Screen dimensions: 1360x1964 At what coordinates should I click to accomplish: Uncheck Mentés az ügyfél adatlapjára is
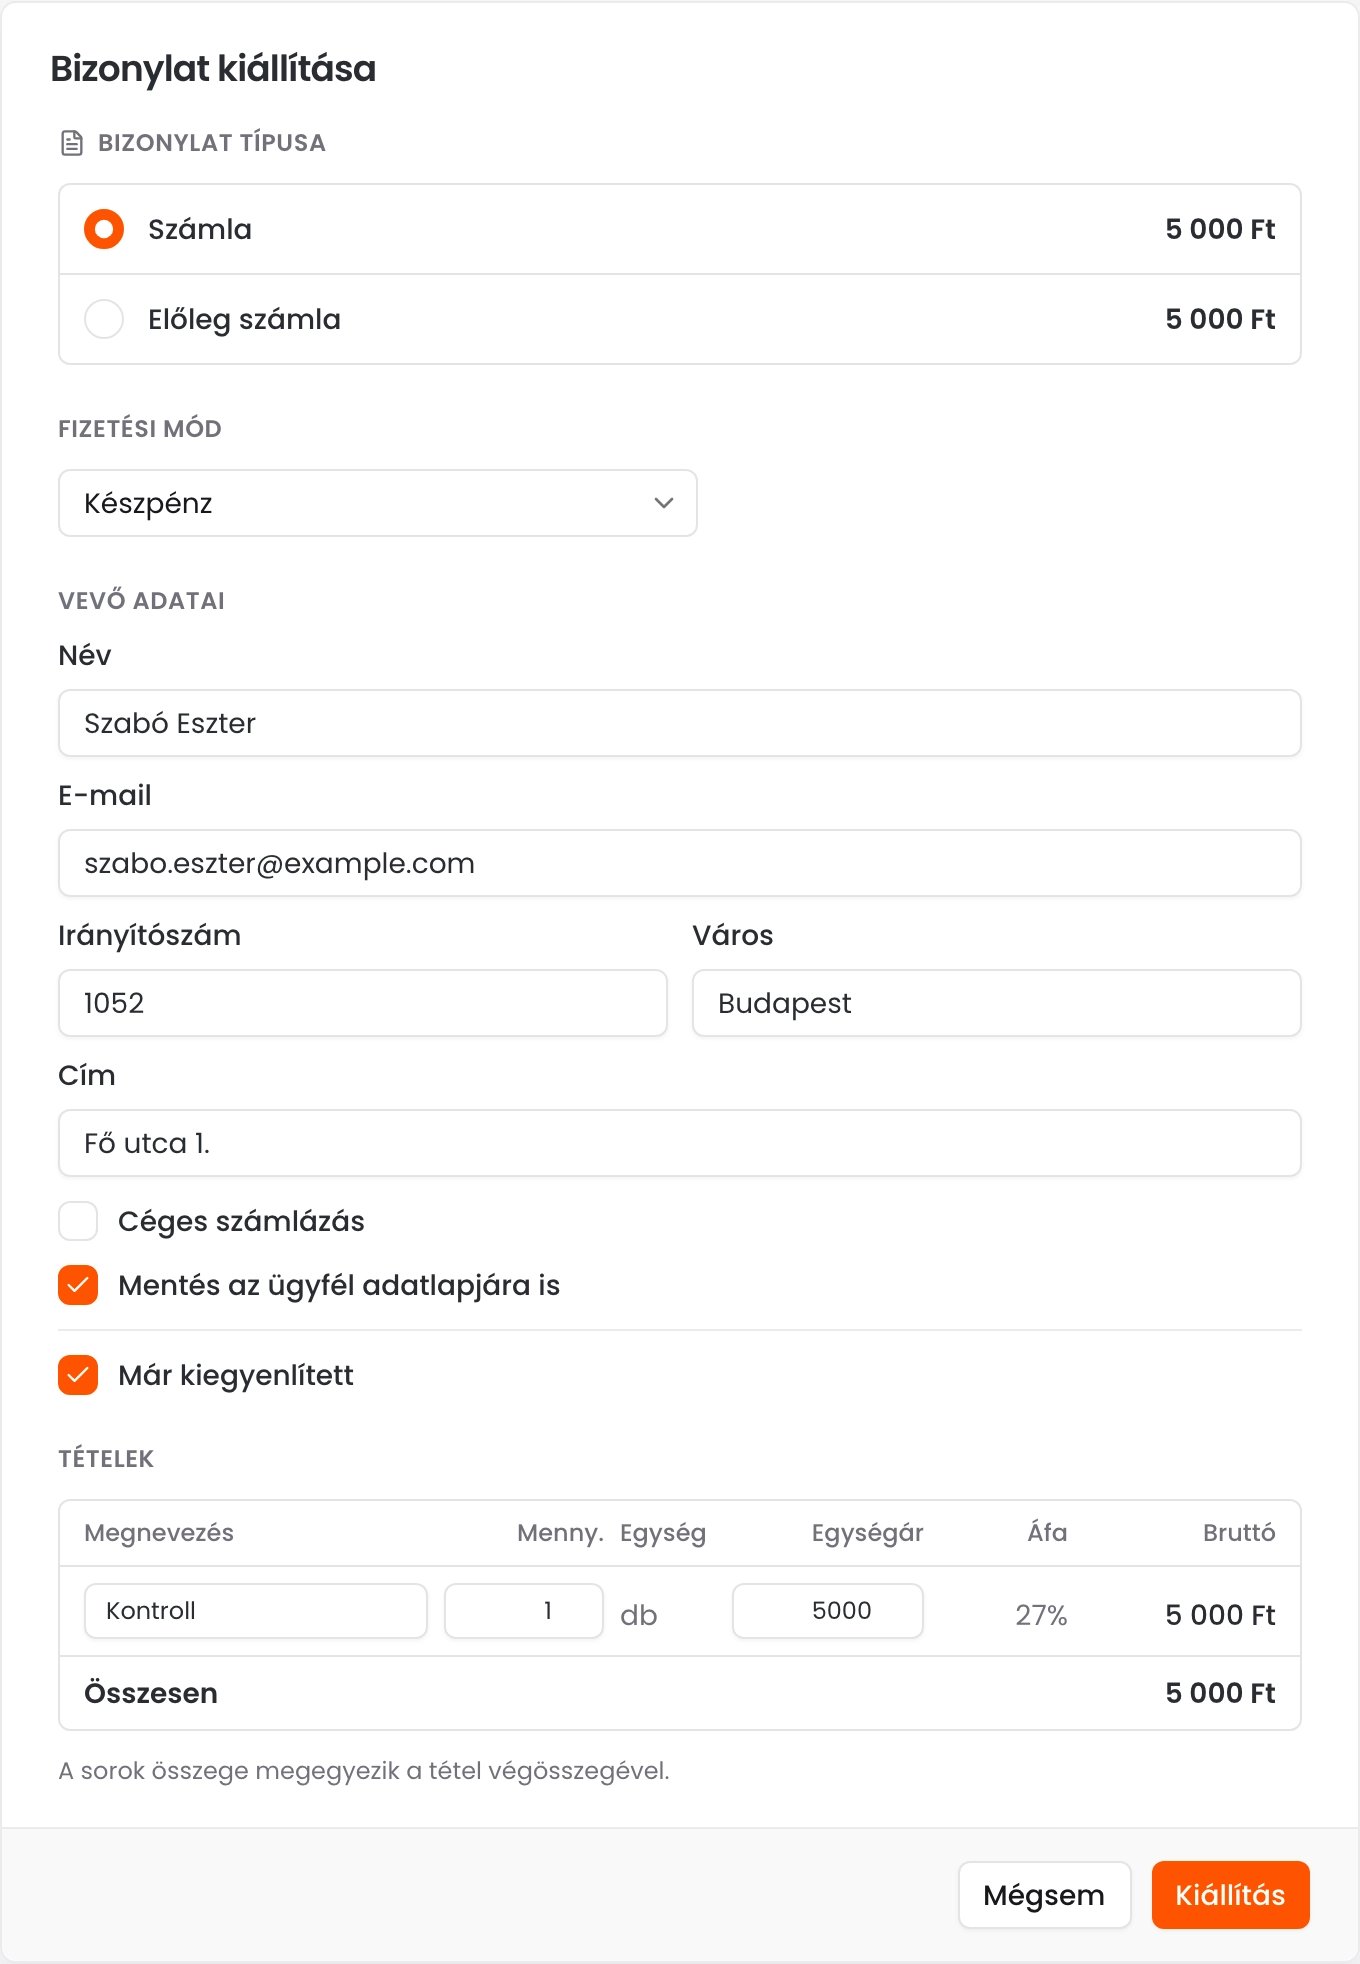tap(78, 1285)
